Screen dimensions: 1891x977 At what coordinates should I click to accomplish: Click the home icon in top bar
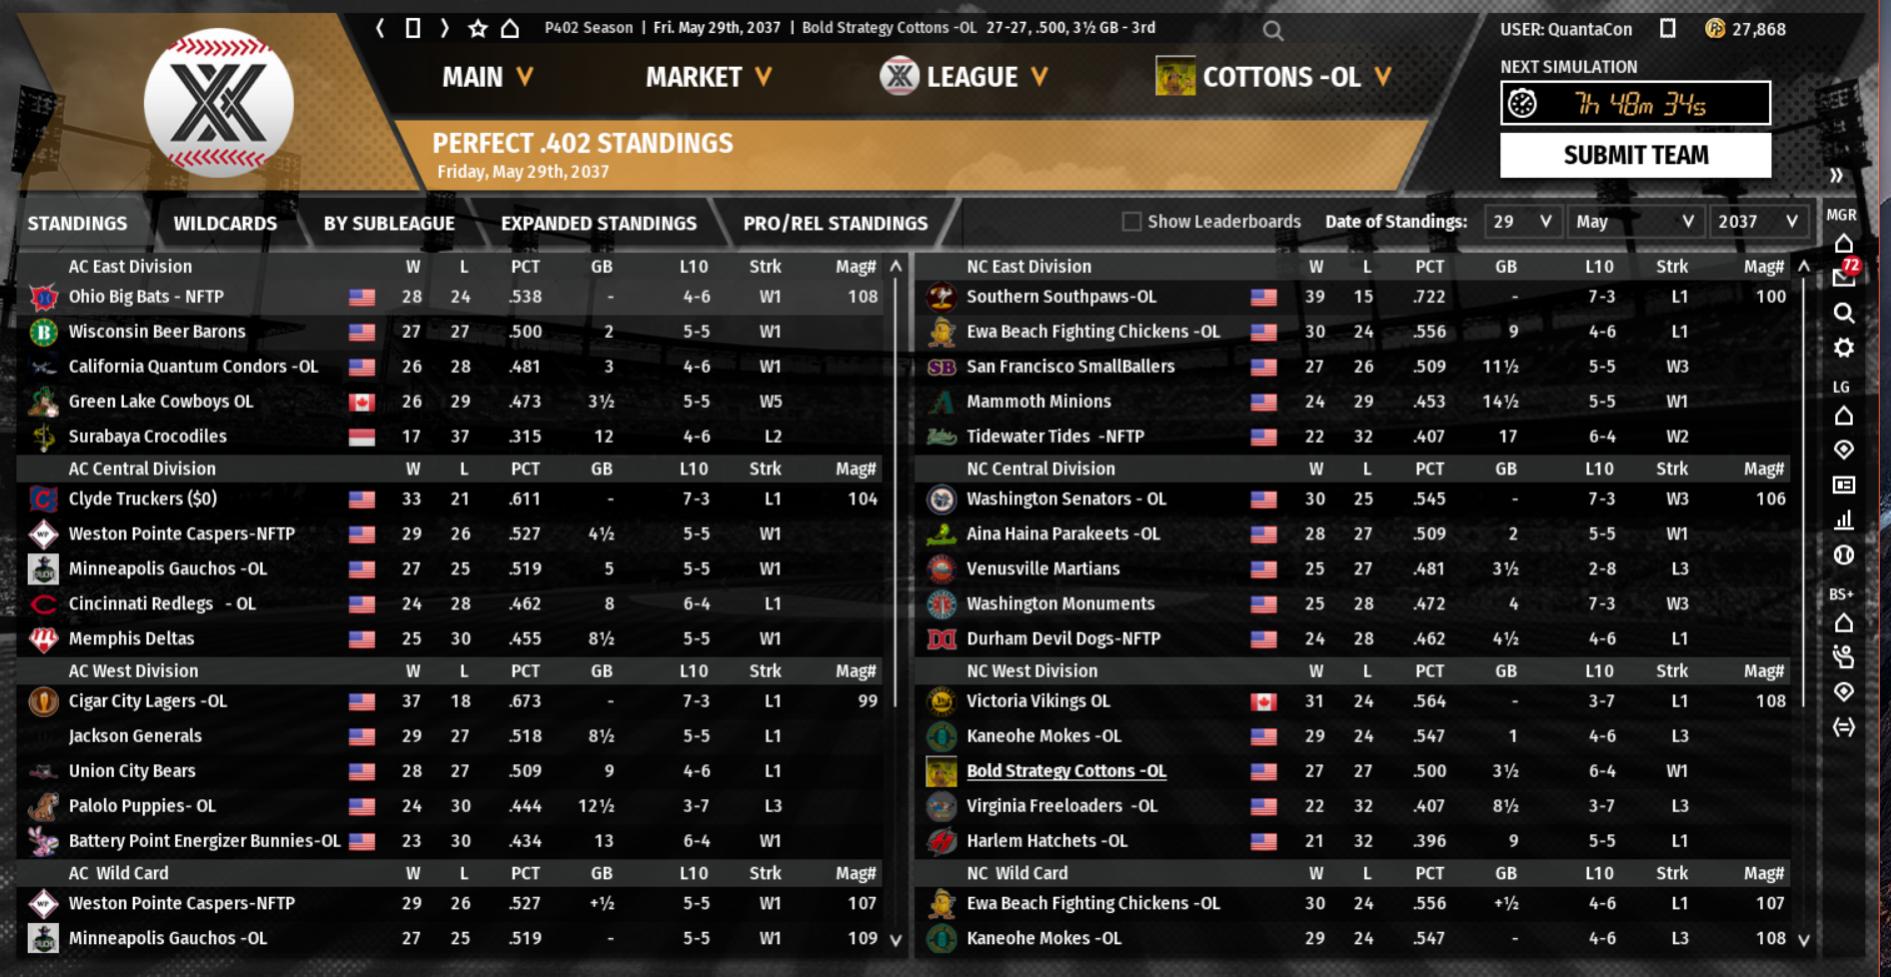click(x=510, y=28)
